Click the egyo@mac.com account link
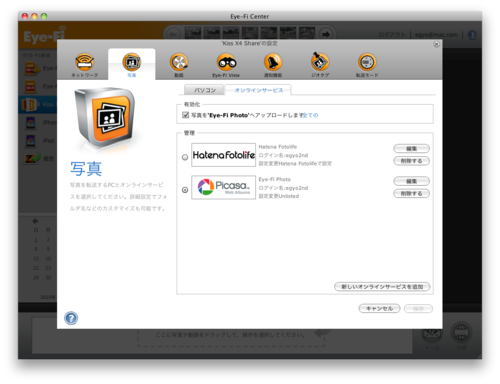Image resolution: width=500 pixels, height=384 pixels. (x=436, y=35)
